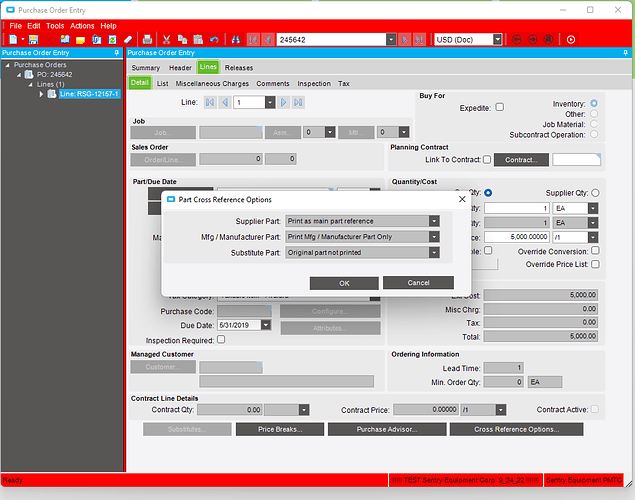Click the back circle arrow toolbar icon
The height and width of the screenshot is (500, 635).
click(517, 40)
